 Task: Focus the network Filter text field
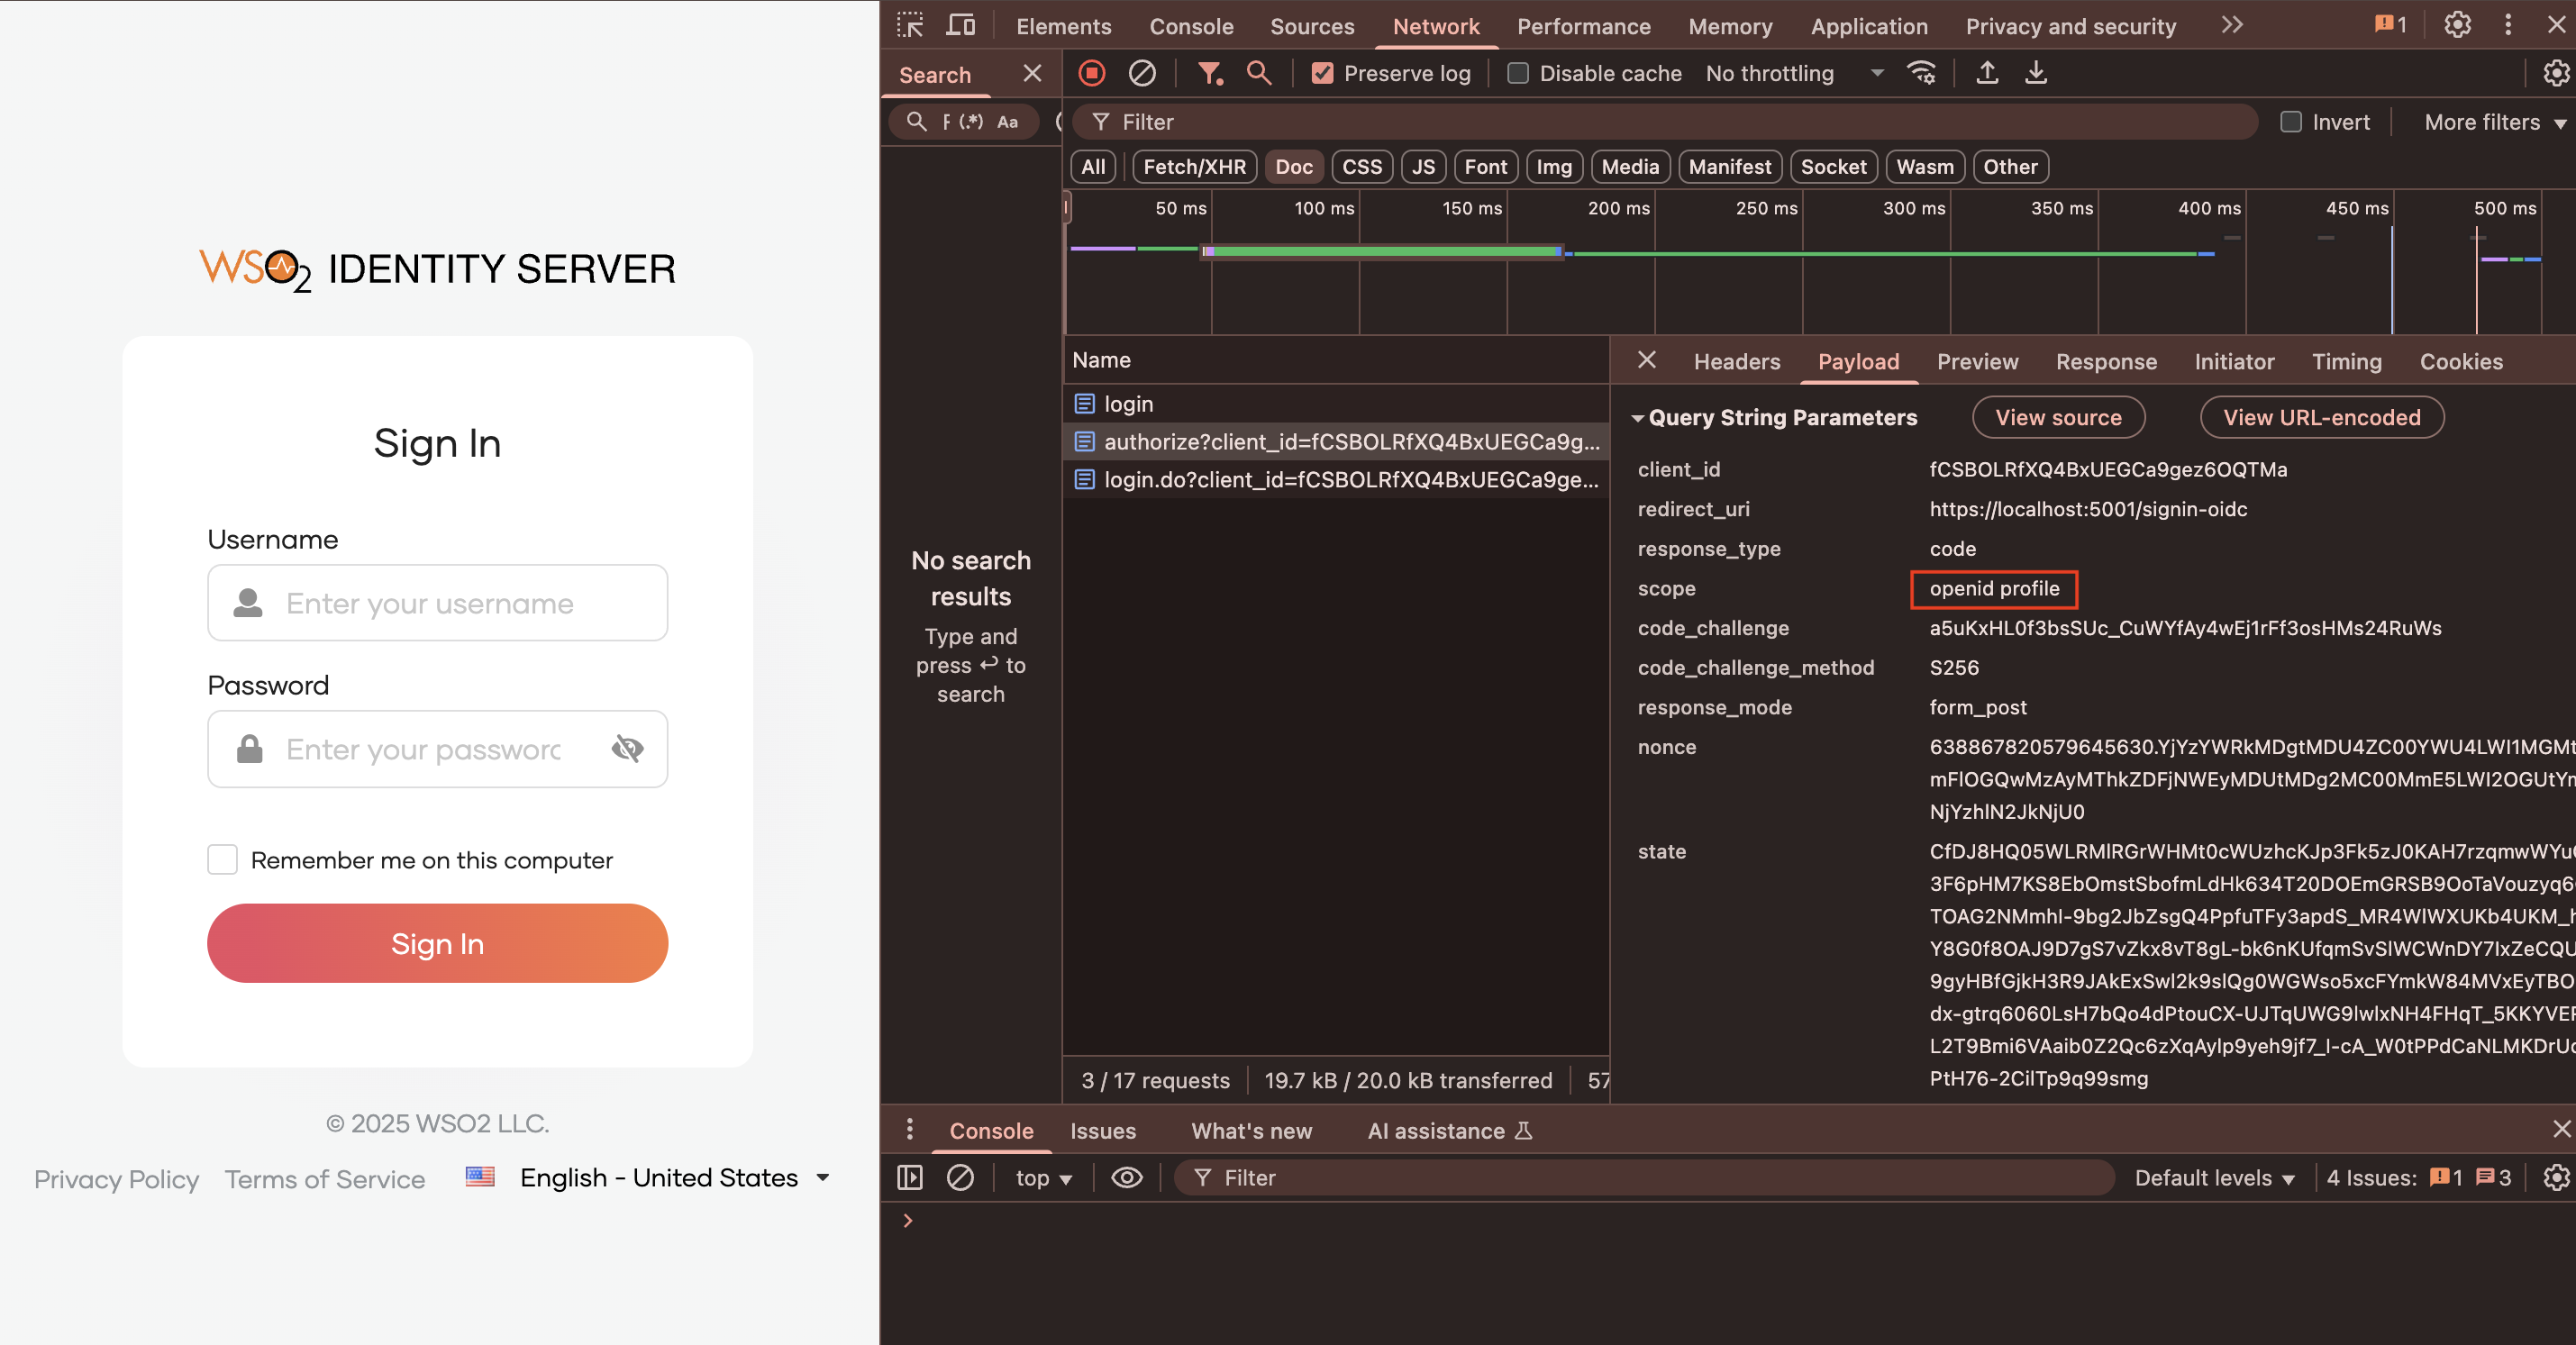1665,122
